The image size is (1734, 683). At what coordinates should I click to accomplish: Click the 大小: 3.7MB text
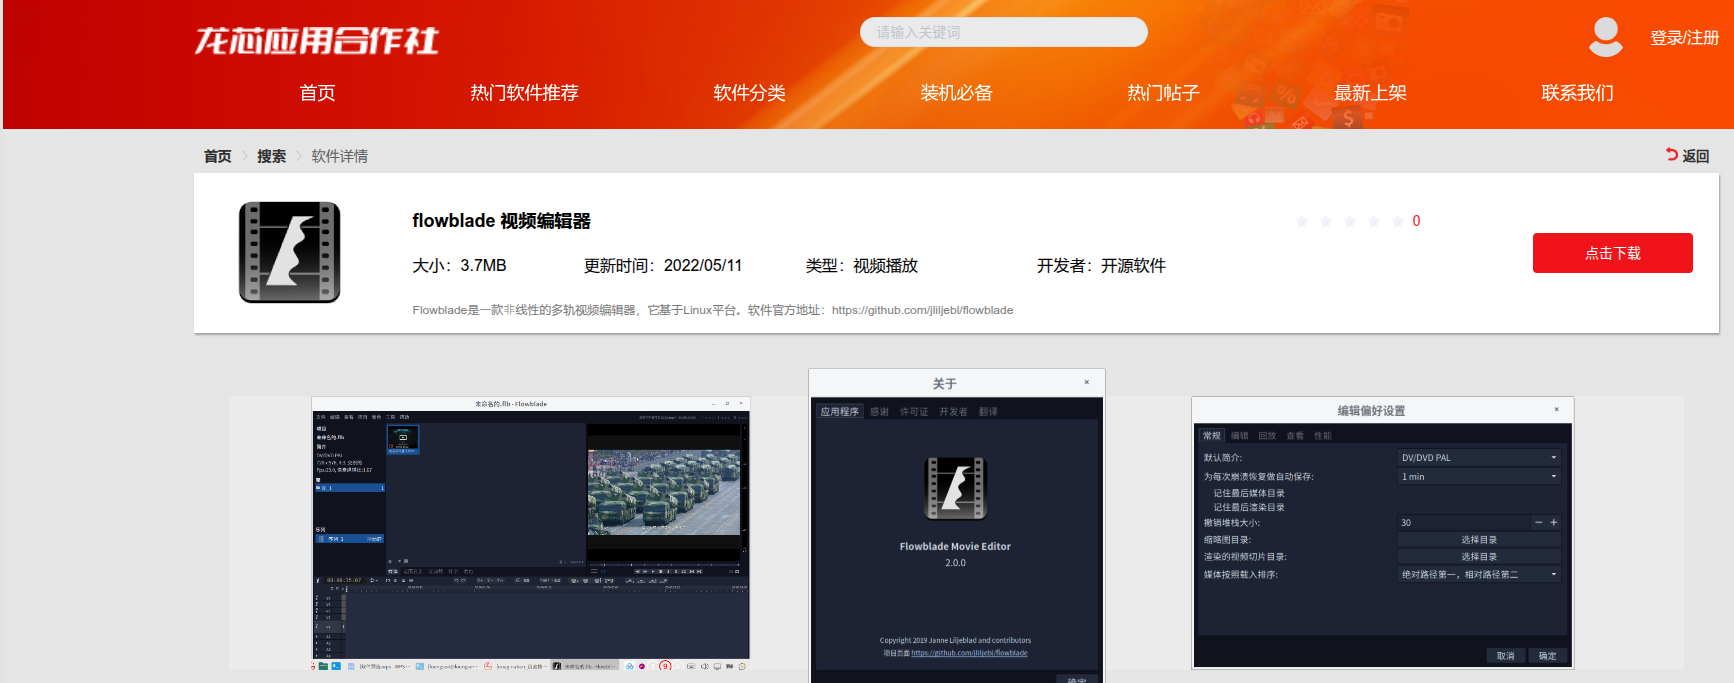click(x=460, y=266)
